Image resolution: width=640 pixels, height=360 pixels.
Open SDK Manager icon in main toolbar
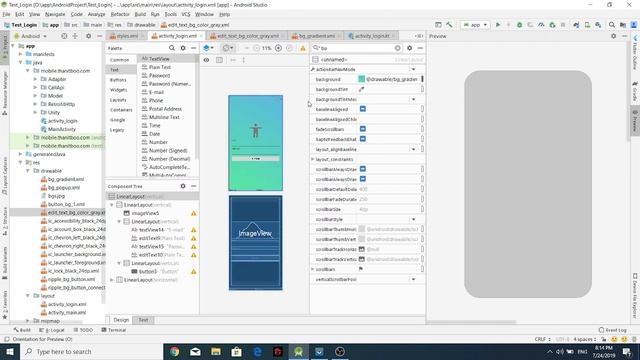pos(598,25)
